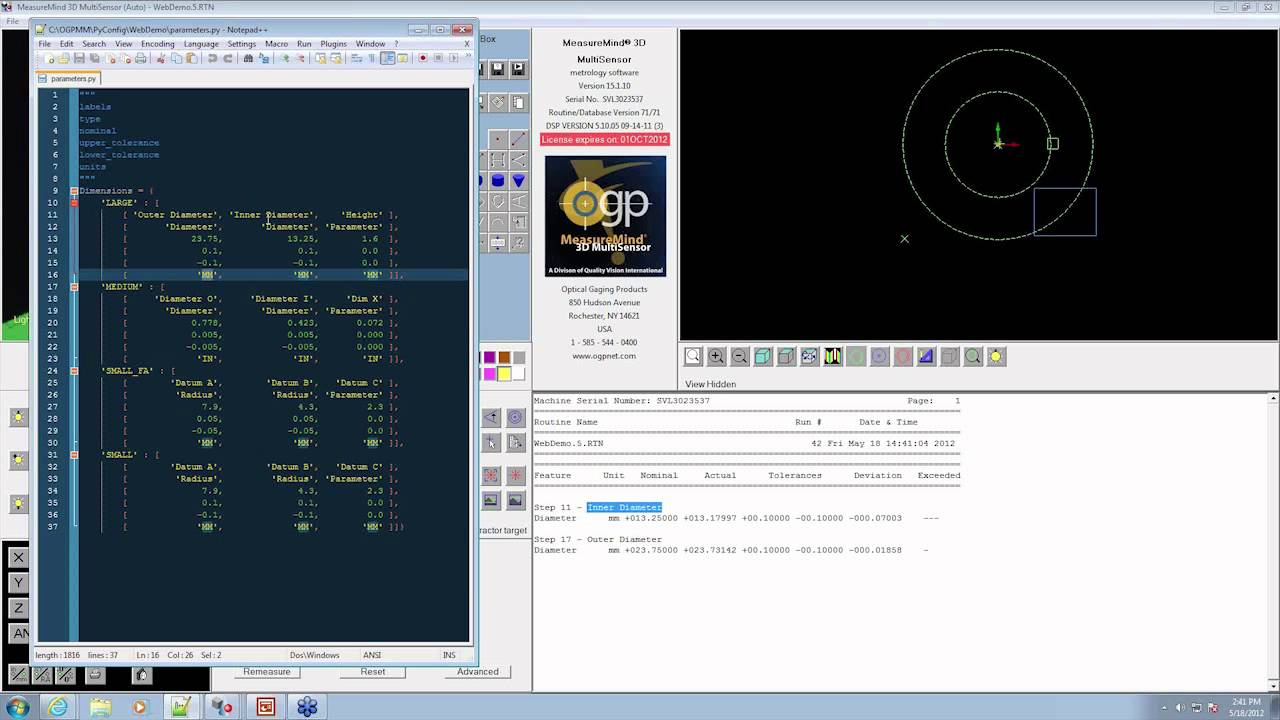The image size is (1280, 720).
Task: Click the New file icon in Notepad++ toolbar
Action: 51,58
